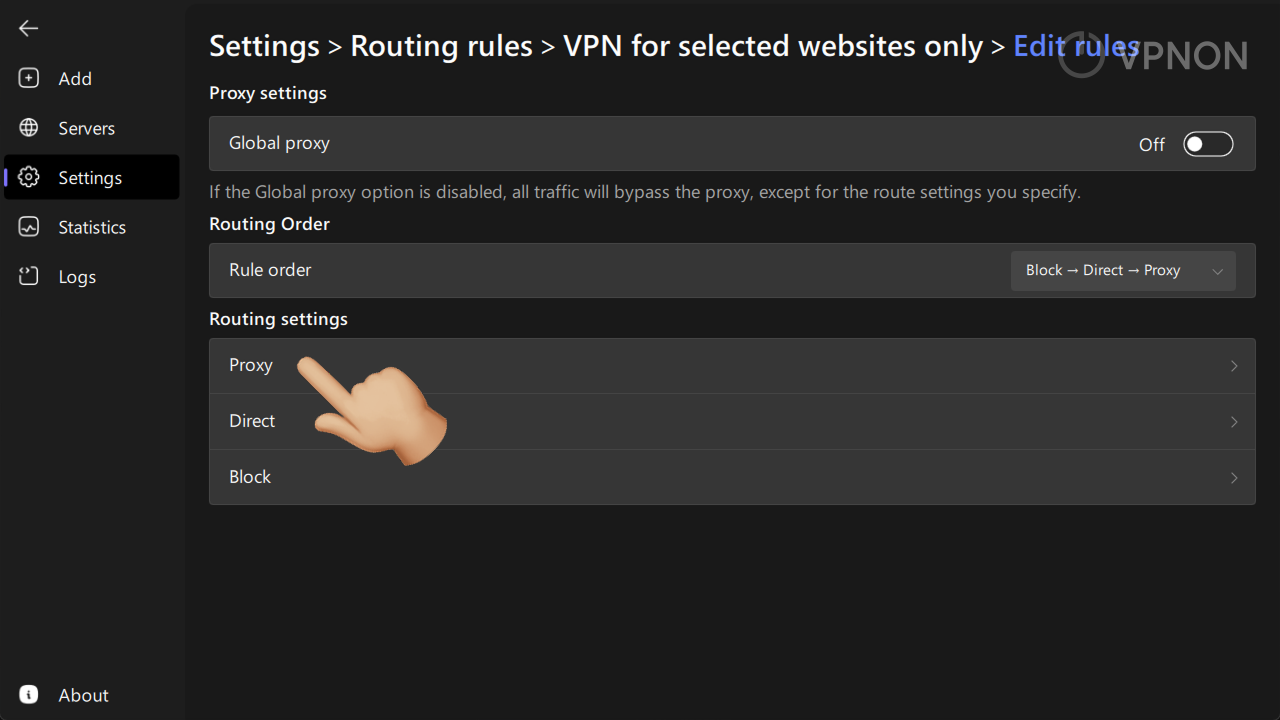Select the Servers globe icon

[x=28, y=127]
